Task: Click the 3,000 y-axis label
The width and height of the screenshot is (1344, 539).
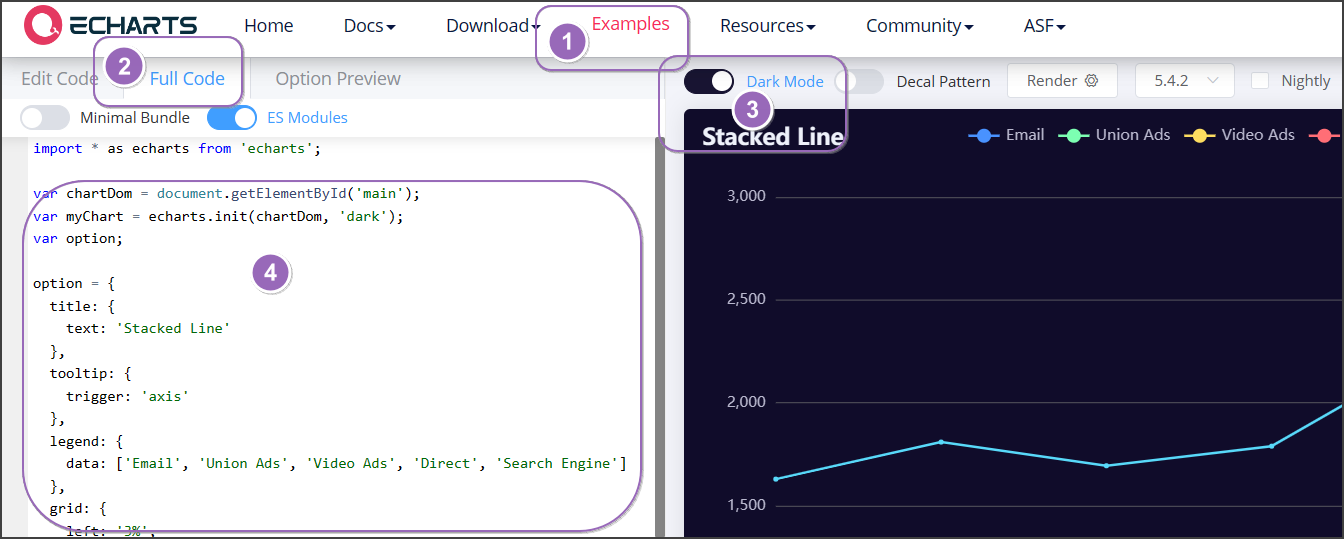Action: tap(744, 196)
